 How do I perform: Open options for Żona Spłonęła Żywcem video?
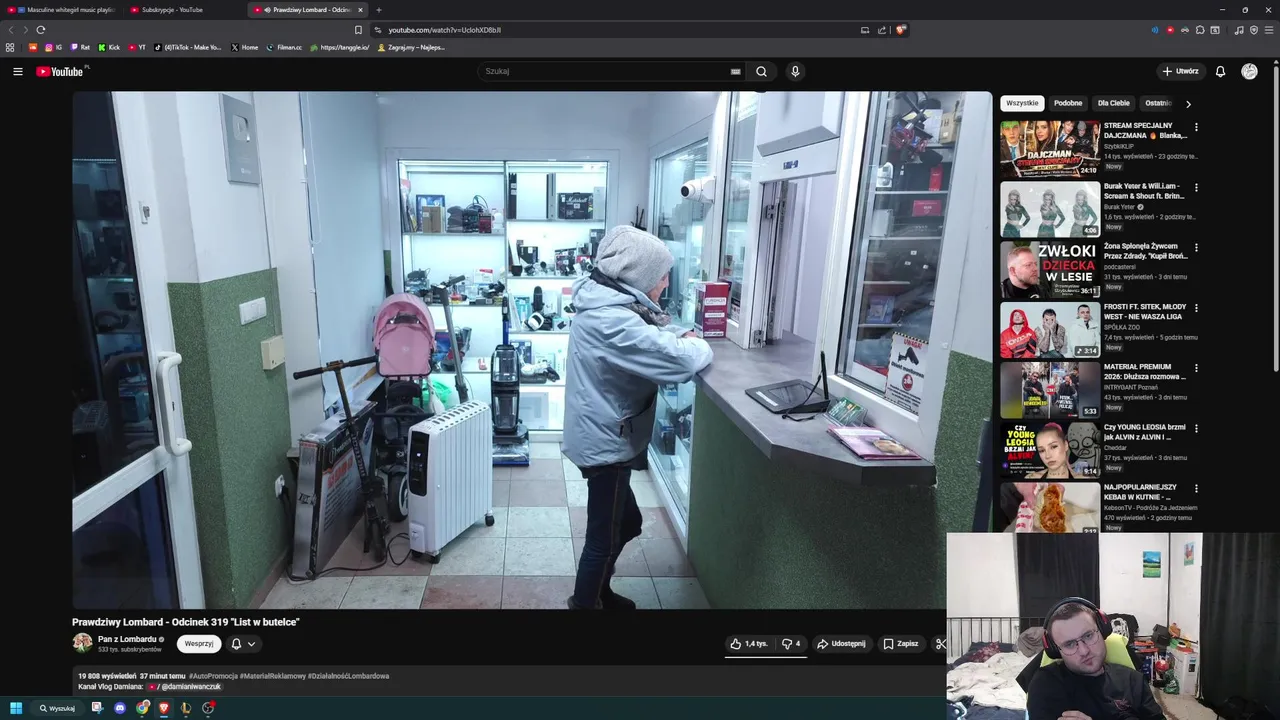pyautogui.click(x=1196, y=247)
